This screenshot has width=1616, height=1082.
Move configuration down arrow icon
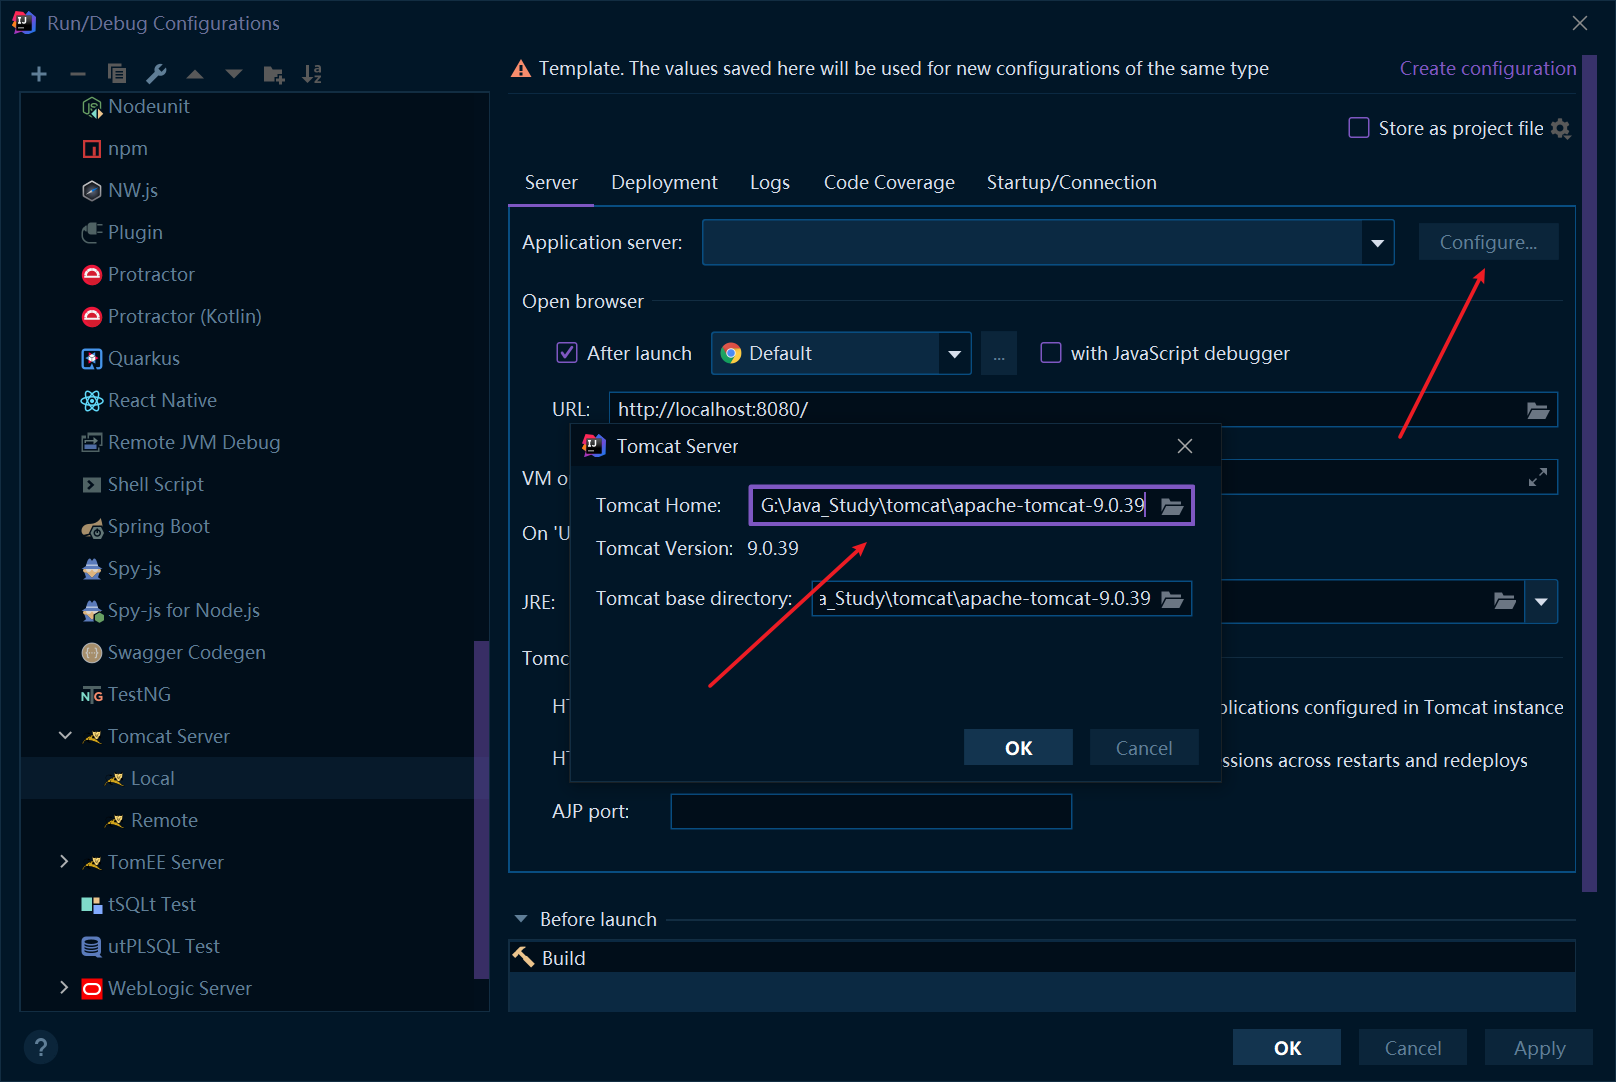click(234, 74)
